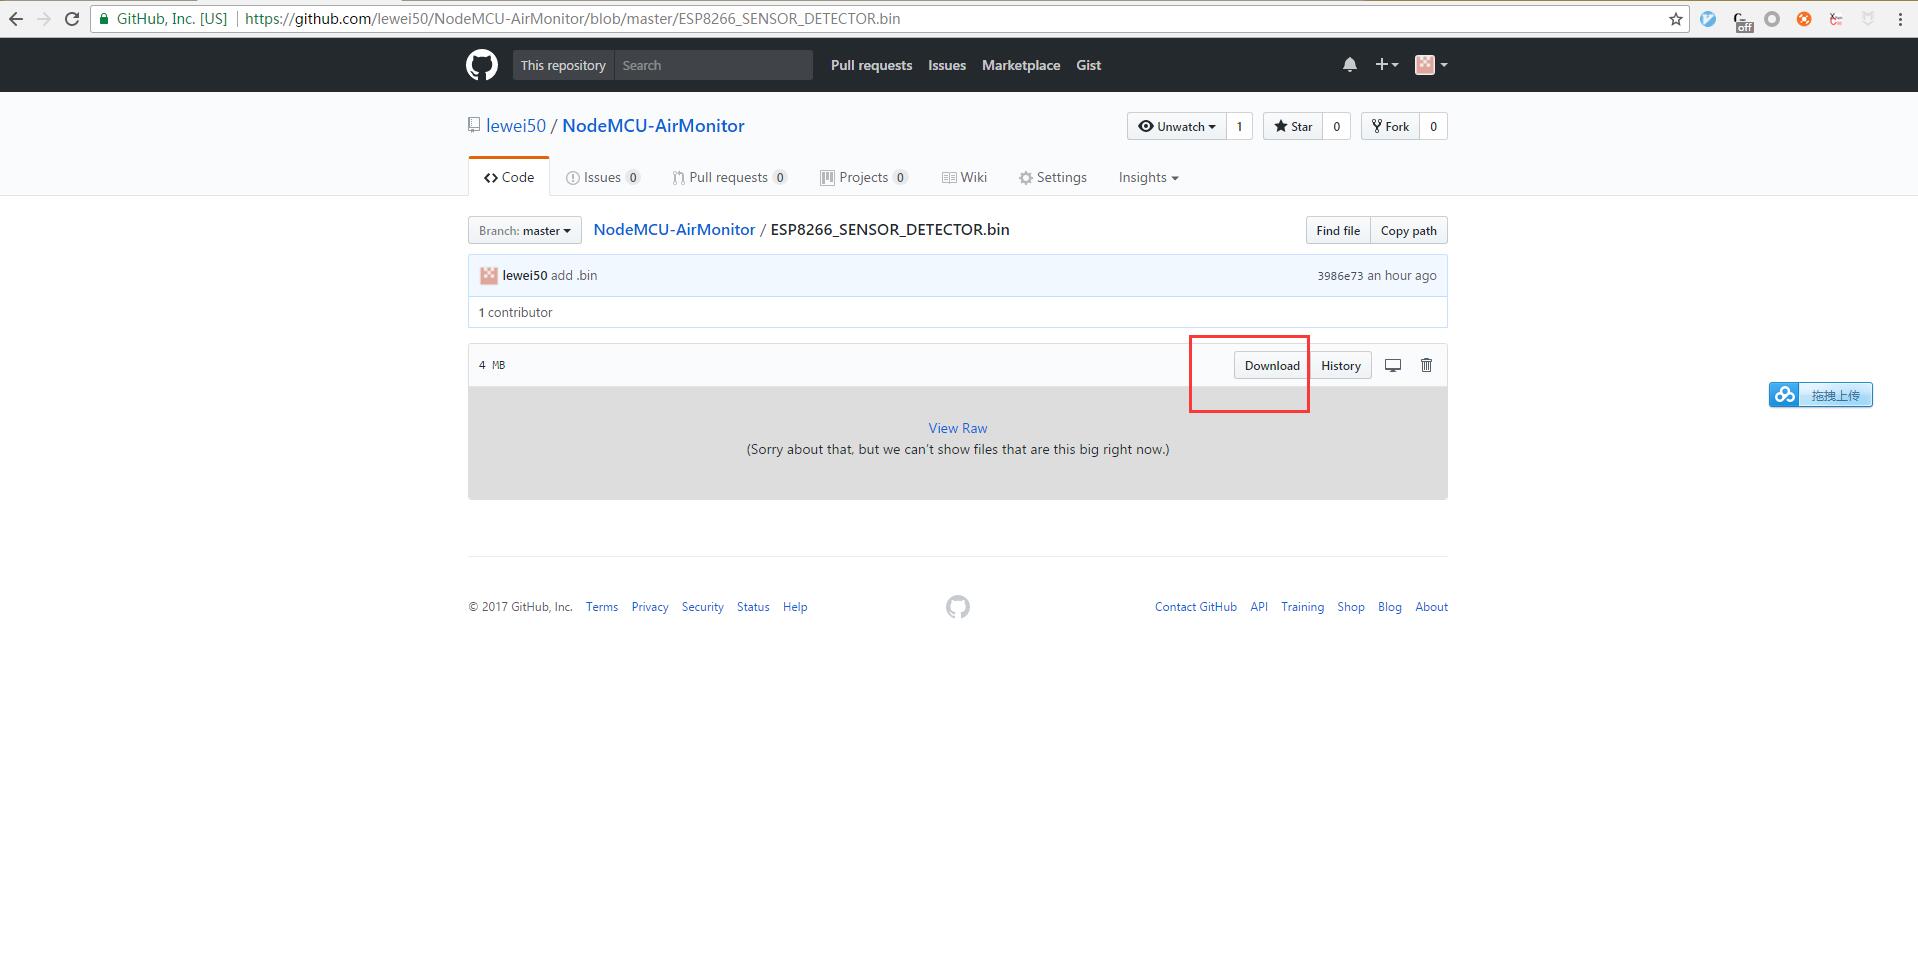
Task: Open footer API link
Action: [x=1258, y=607]
